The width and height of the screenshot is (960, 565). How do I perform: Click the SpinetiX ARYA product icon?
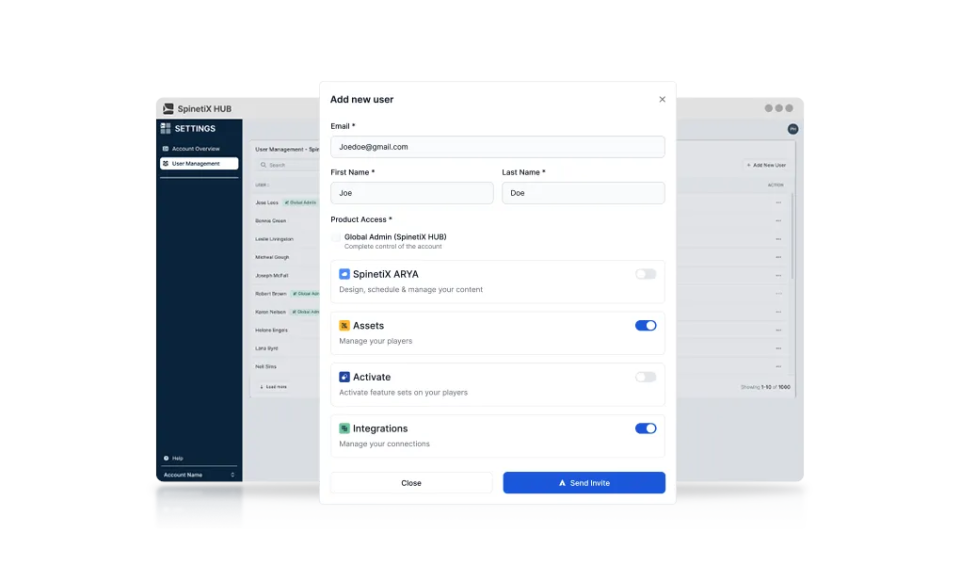344,274
